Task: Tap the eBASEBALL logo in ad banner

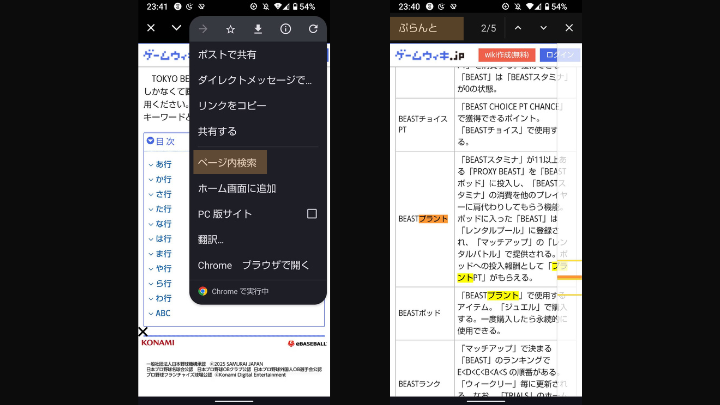Action: pos(307,343)
